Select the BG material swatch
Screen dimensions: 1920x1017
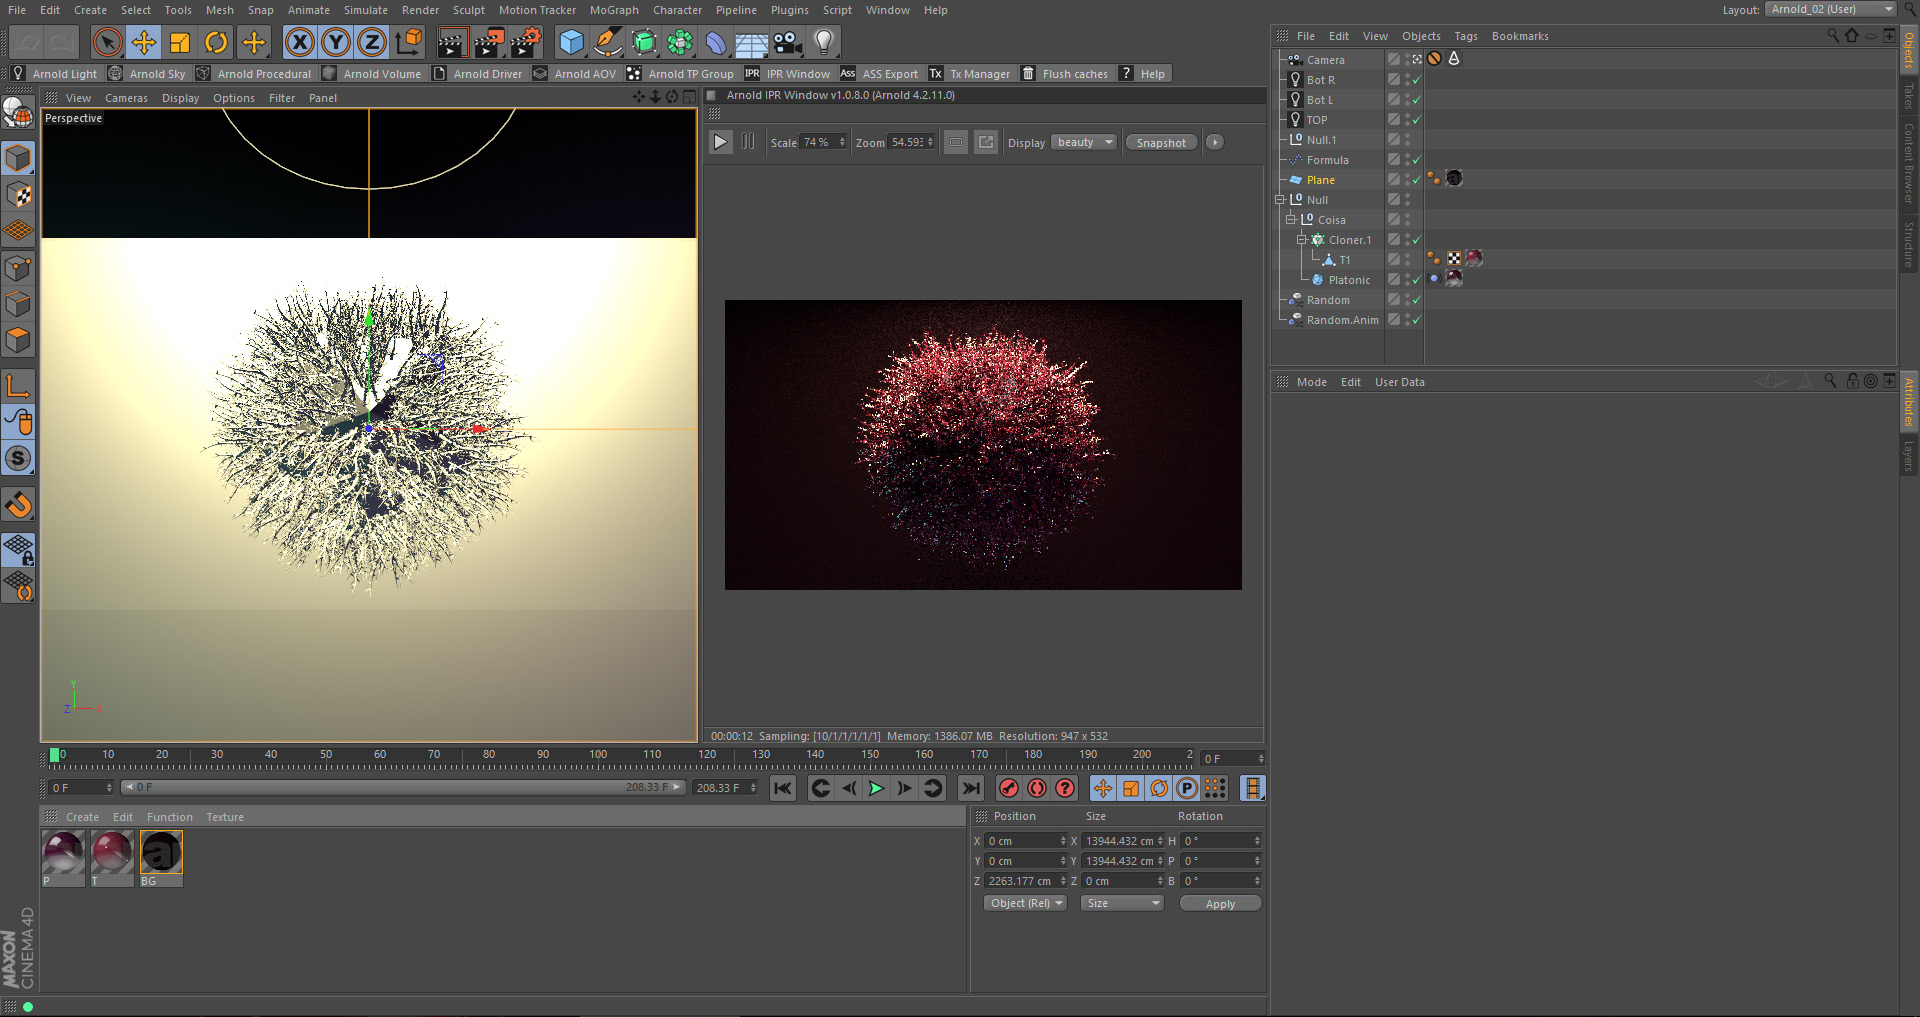161,854
